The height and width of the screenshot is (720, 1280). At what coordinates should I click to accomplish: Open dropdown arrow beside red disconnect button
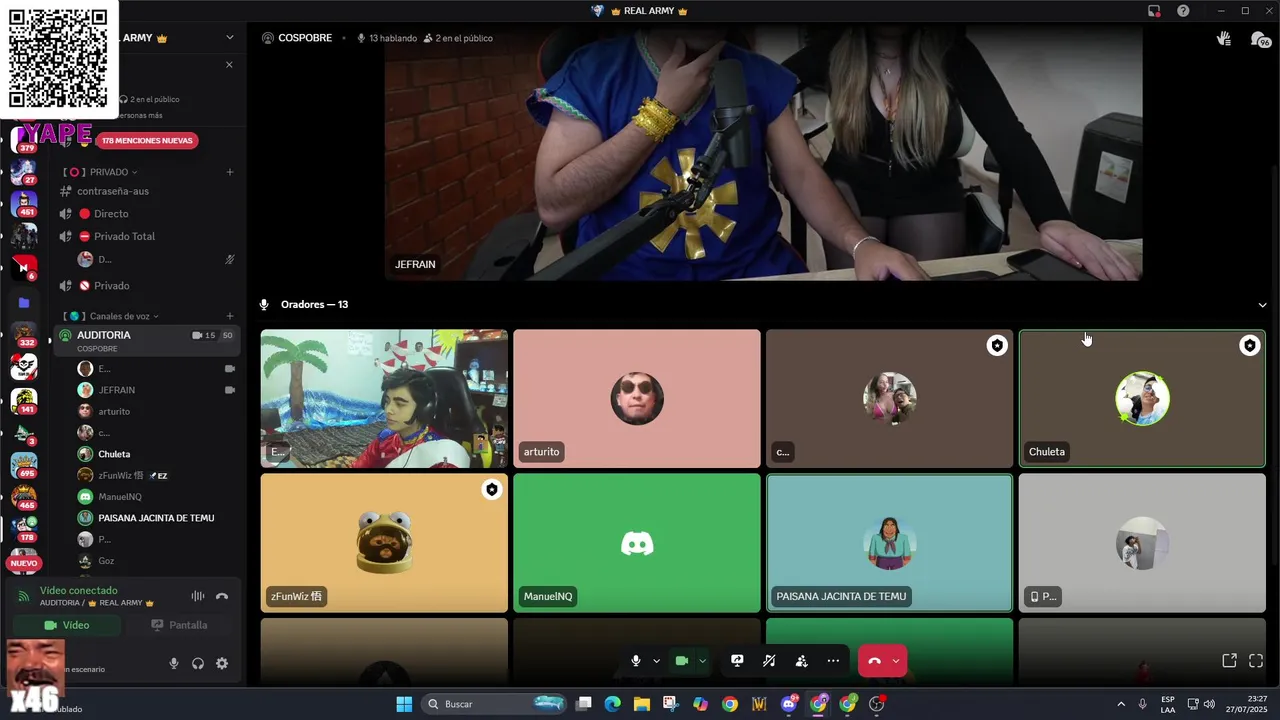coord(896,661)
